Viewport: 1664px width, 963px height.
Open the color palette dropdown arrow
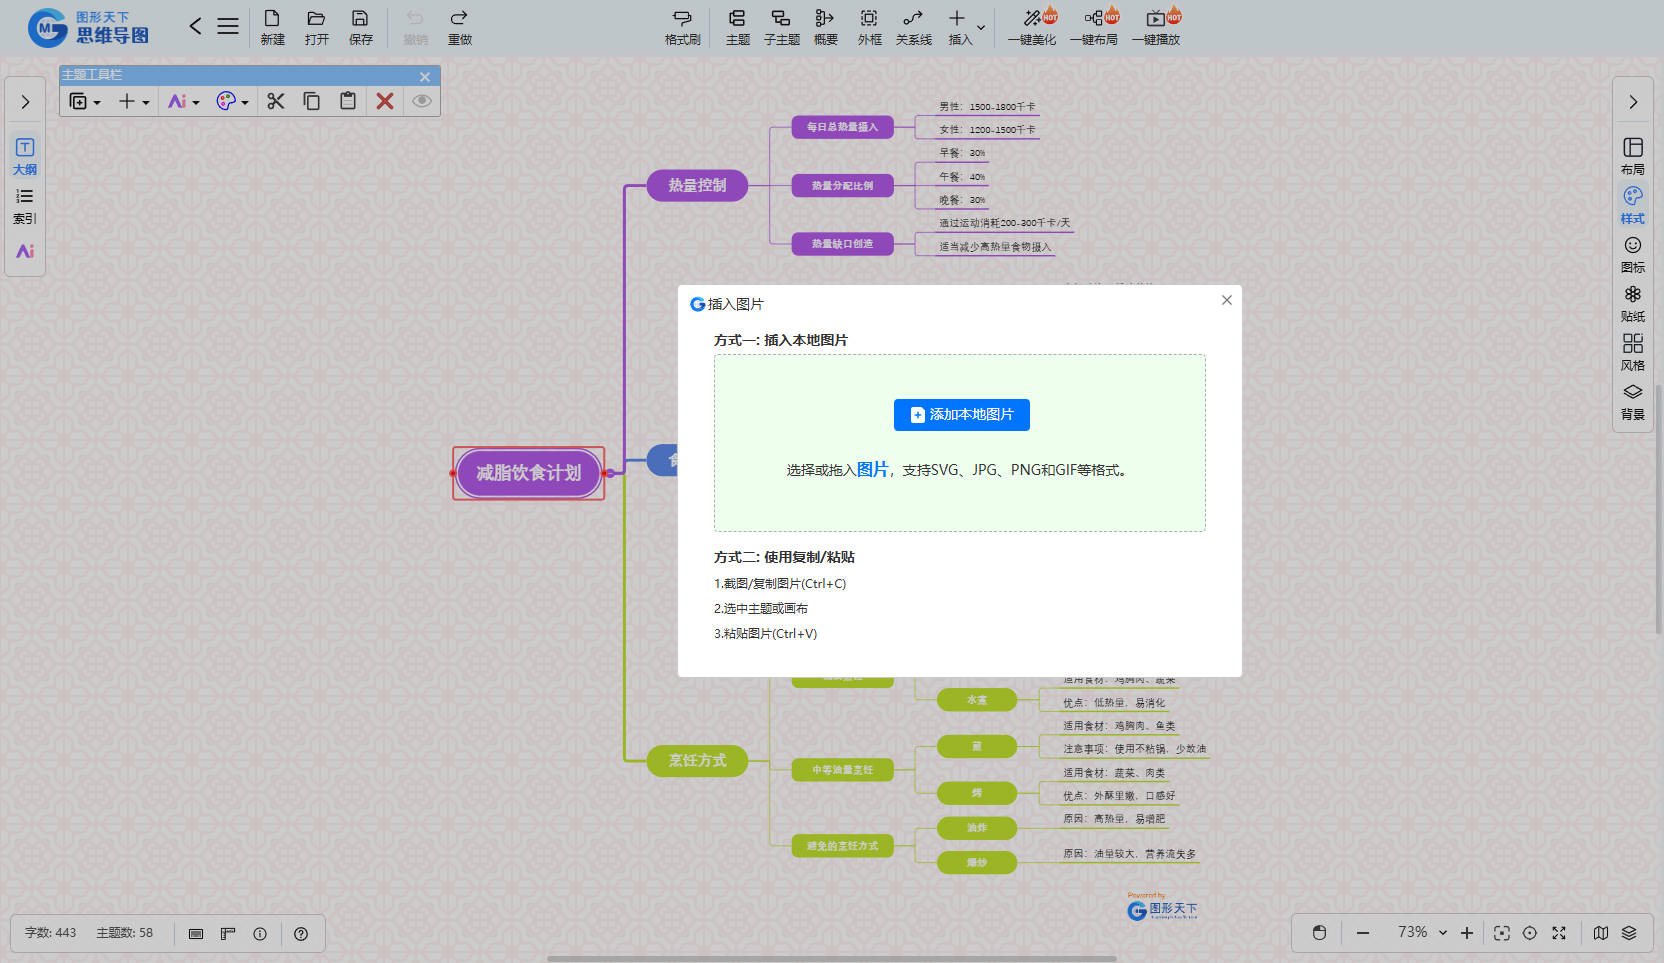[245, 102]
